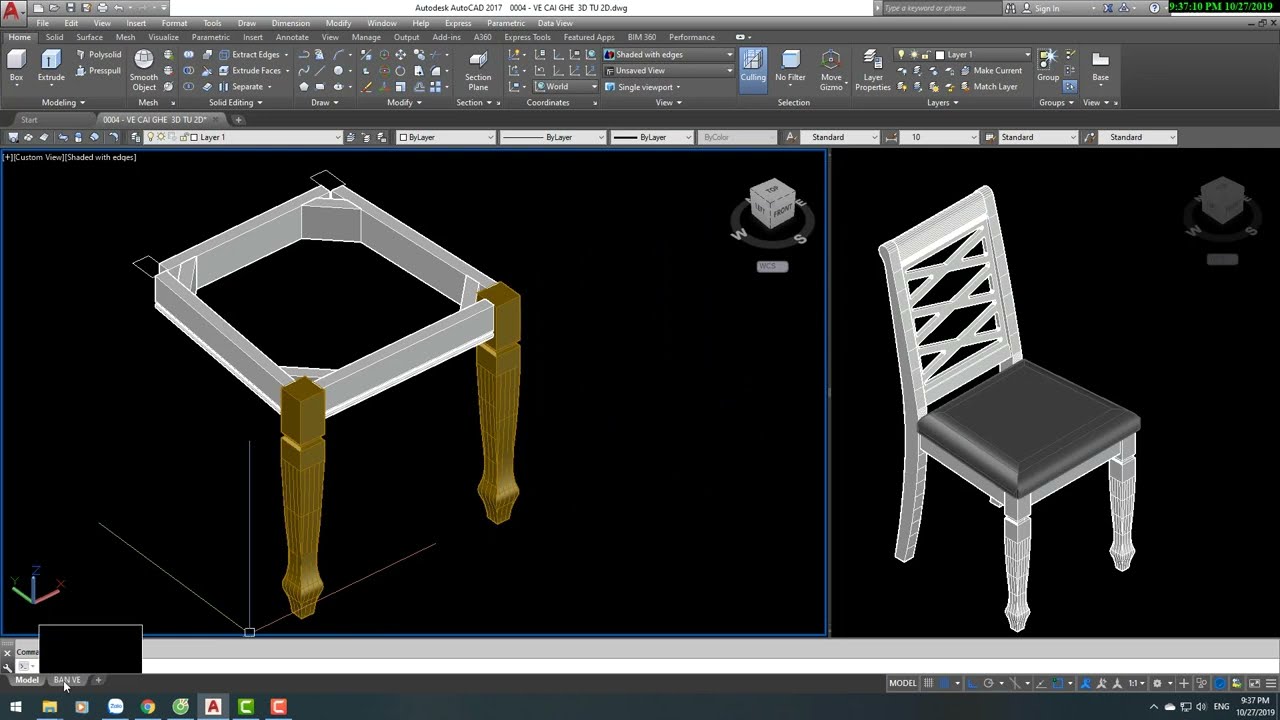Viewport: 1280px width, 720px height.
Task: Open the ByLayer linetype dropdown
Action: [x=552, y=137]
